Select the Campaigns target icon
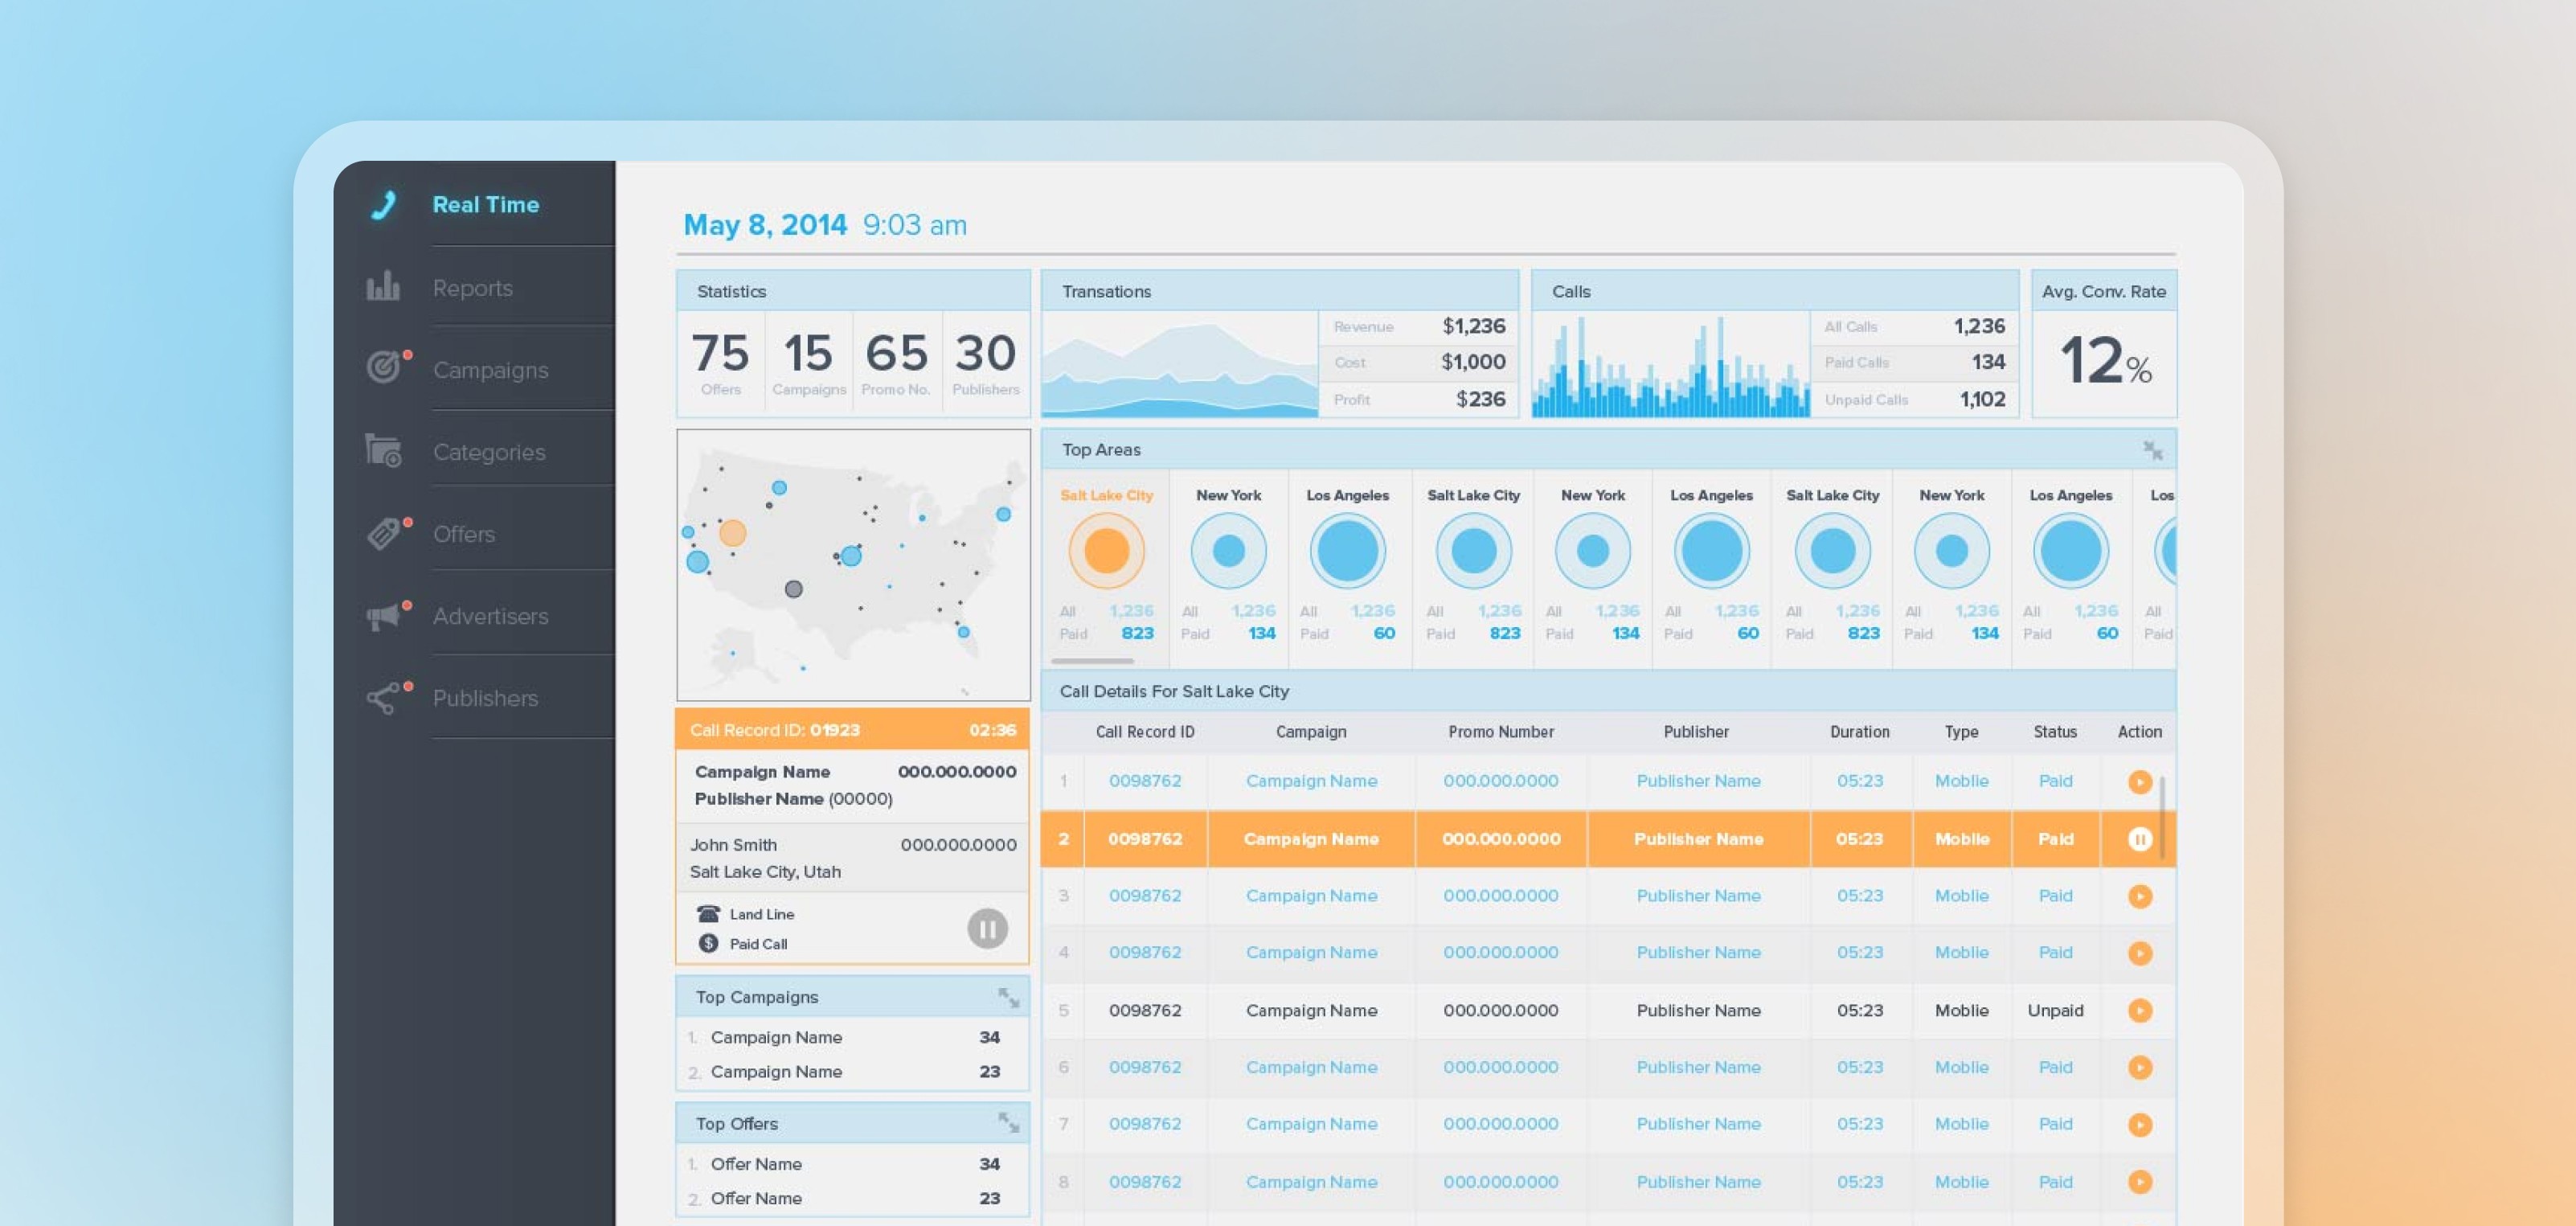 click(384, 367)
